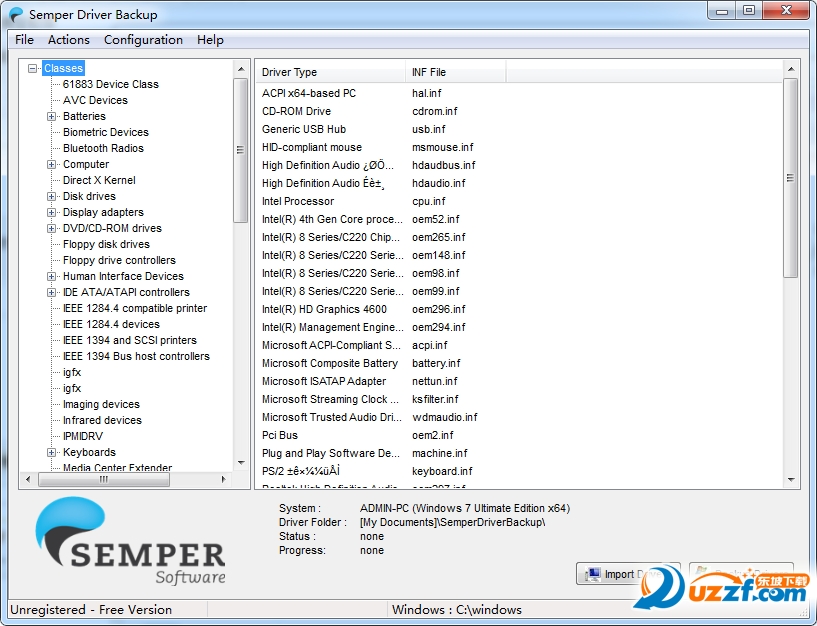817x626 pixels.
Task: Click the keyboard.inf cell
Action: tap(442, 471)
